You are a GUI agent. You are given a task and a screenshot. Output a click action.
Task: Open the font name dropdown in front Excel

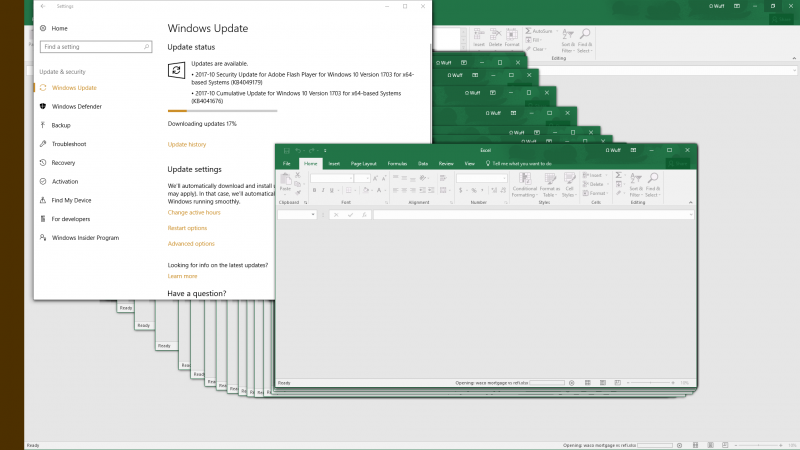tap(351, 178)
